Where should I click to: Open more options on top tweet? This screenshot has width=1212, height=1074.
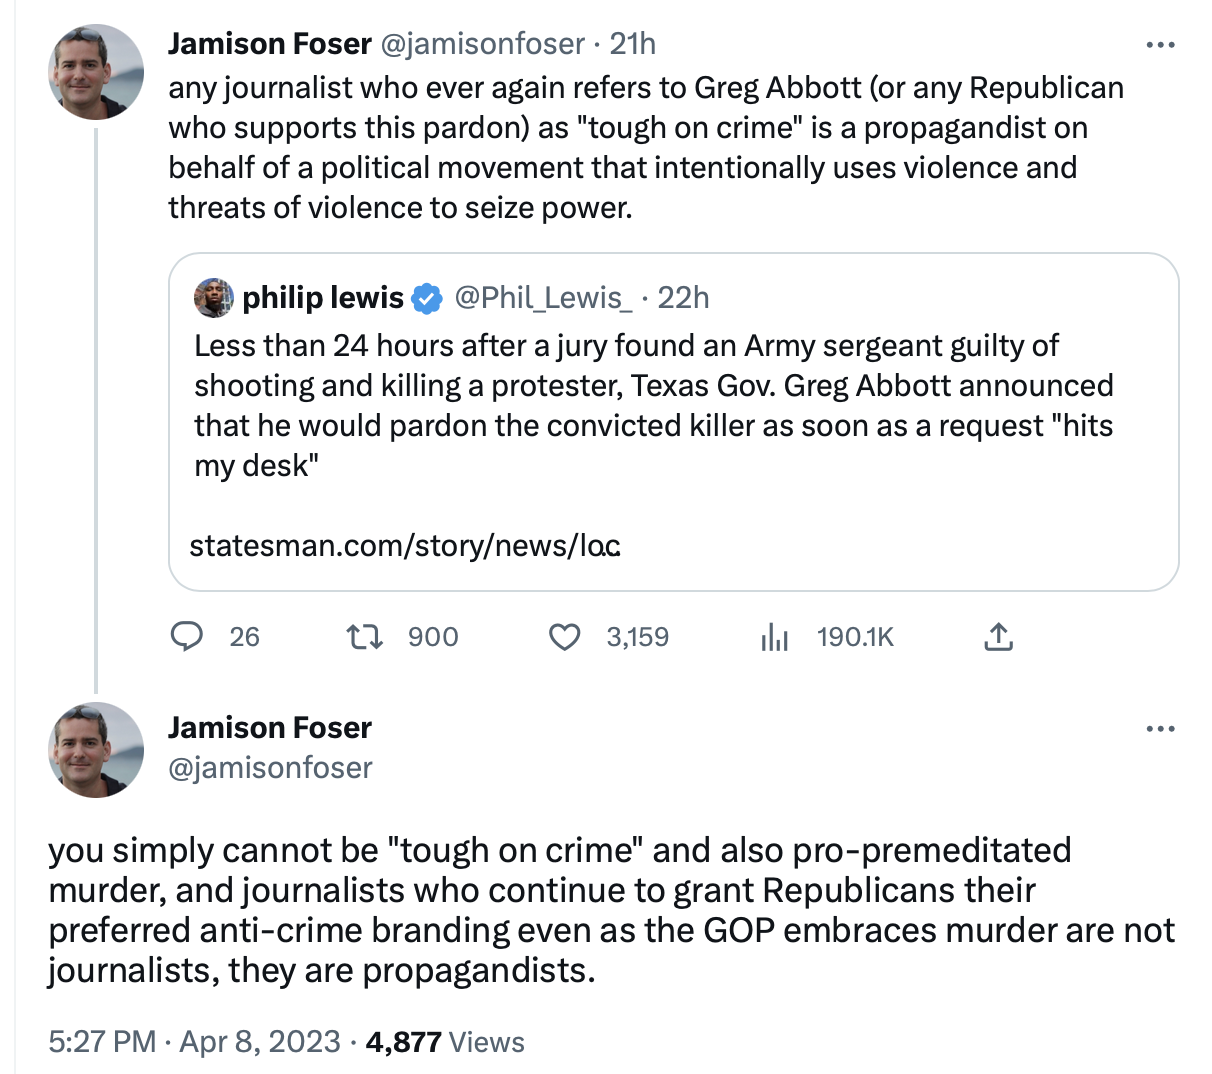(x=1160, y=45)
